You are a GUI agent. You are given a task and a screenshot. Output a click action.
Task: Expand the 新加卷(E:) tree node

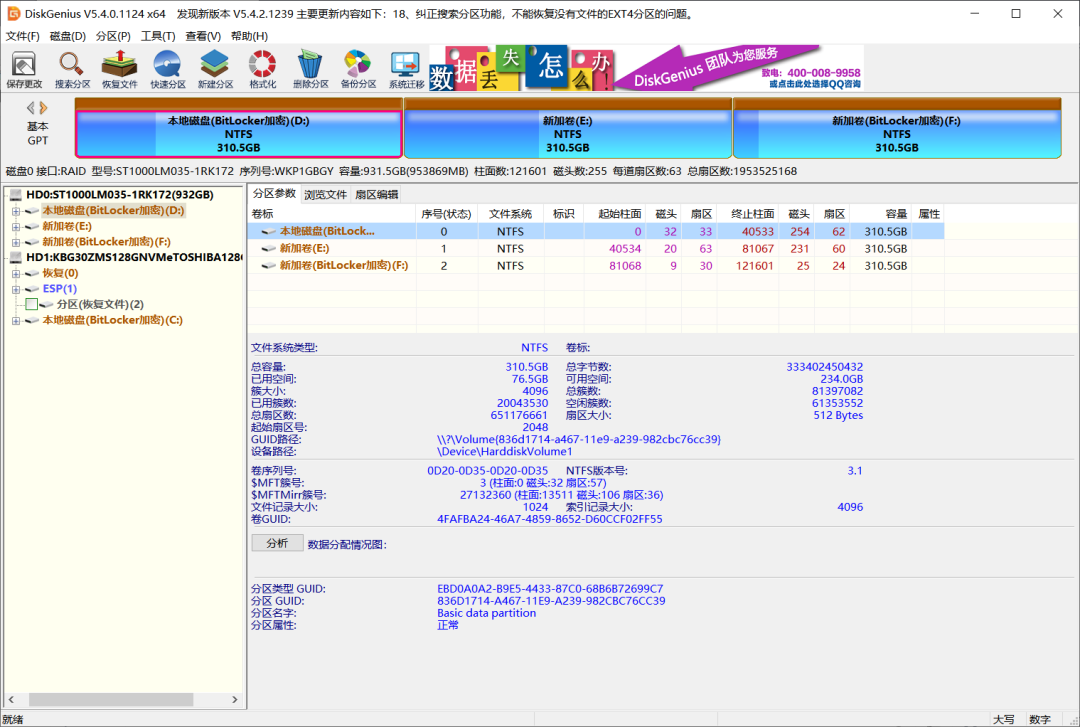16,227
